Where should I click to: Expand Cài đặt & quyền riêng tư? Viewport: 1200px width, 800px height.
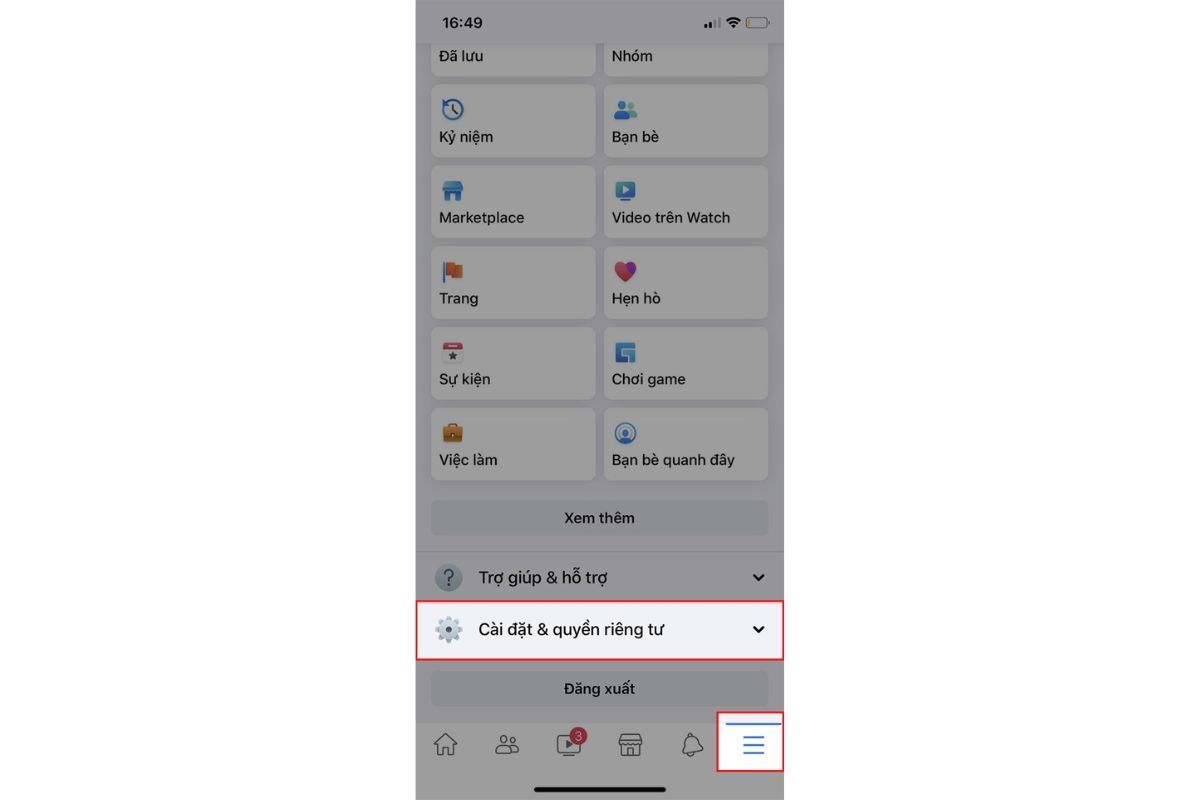coord(600,630)
